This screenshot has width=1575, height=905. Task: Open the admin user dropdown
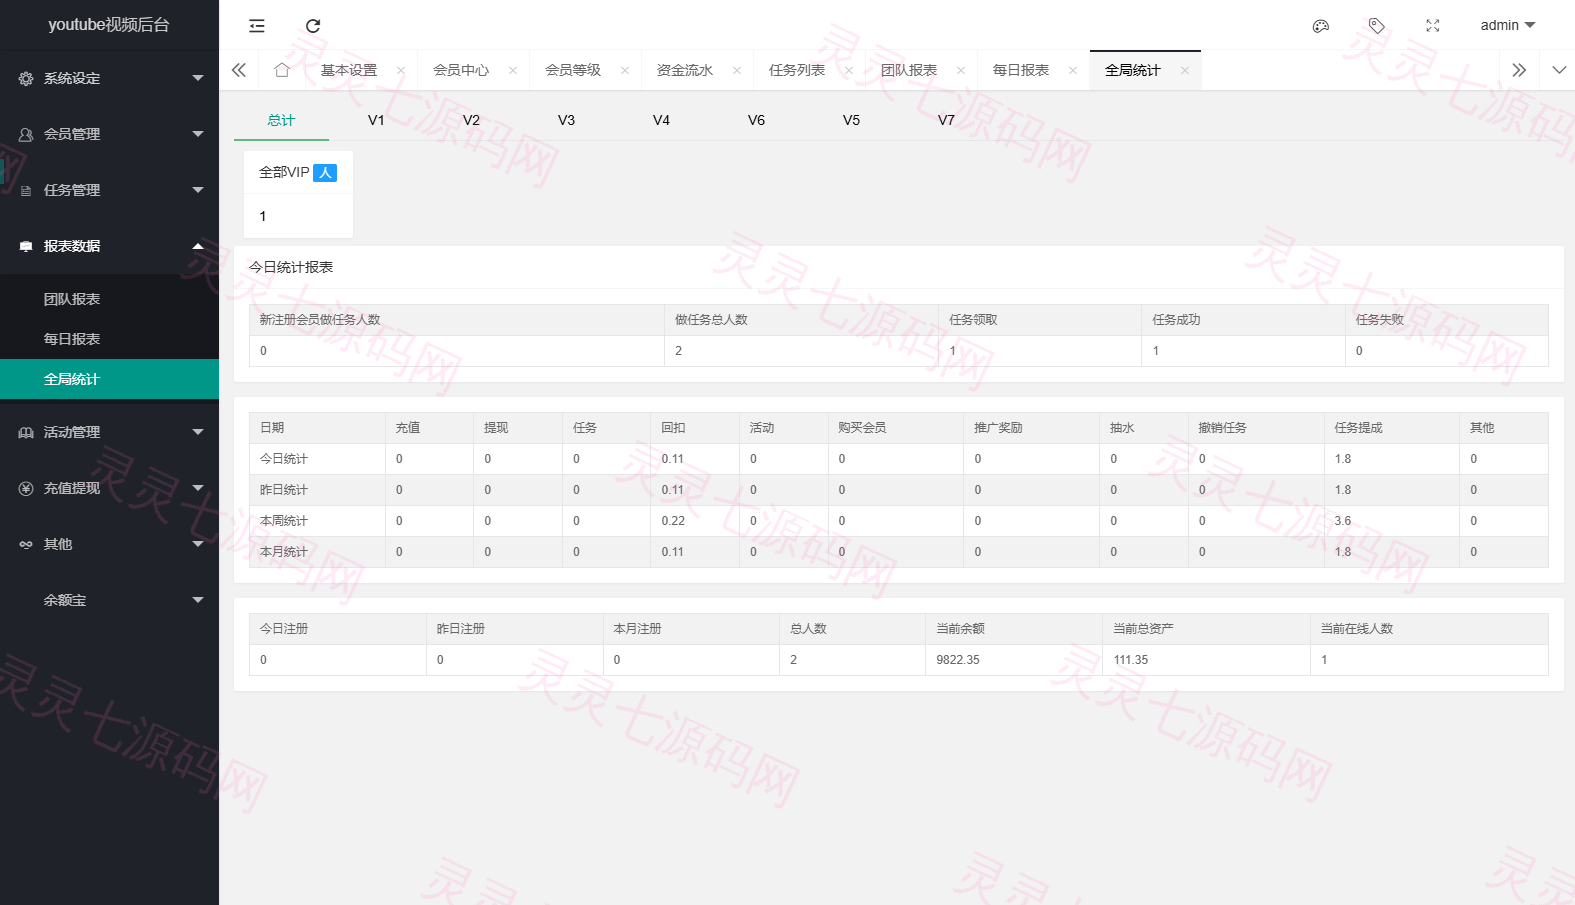(x=1507, y=26)
